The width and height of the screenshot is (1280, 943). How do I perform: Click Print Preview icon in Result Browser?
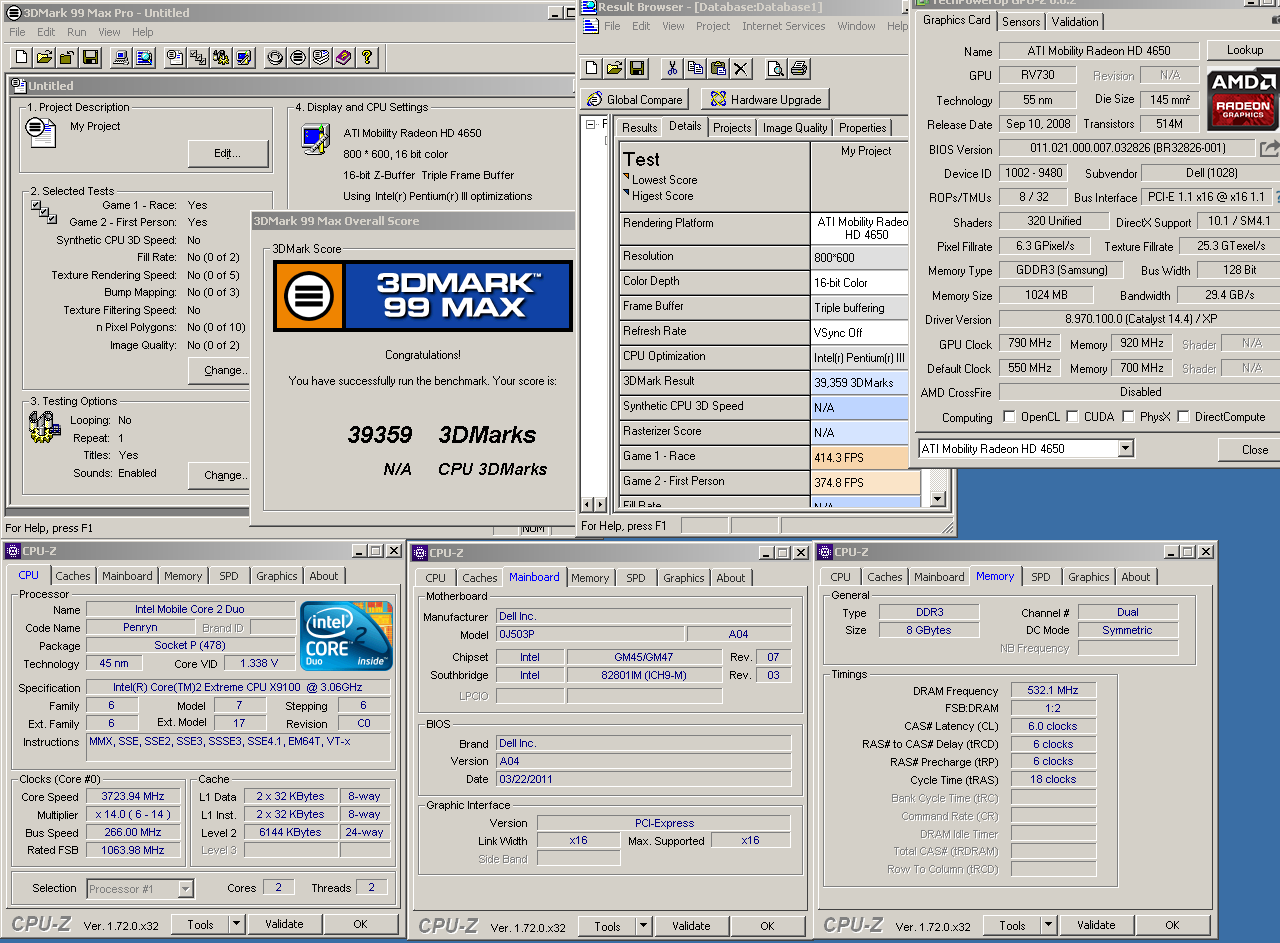coord(776,68)
